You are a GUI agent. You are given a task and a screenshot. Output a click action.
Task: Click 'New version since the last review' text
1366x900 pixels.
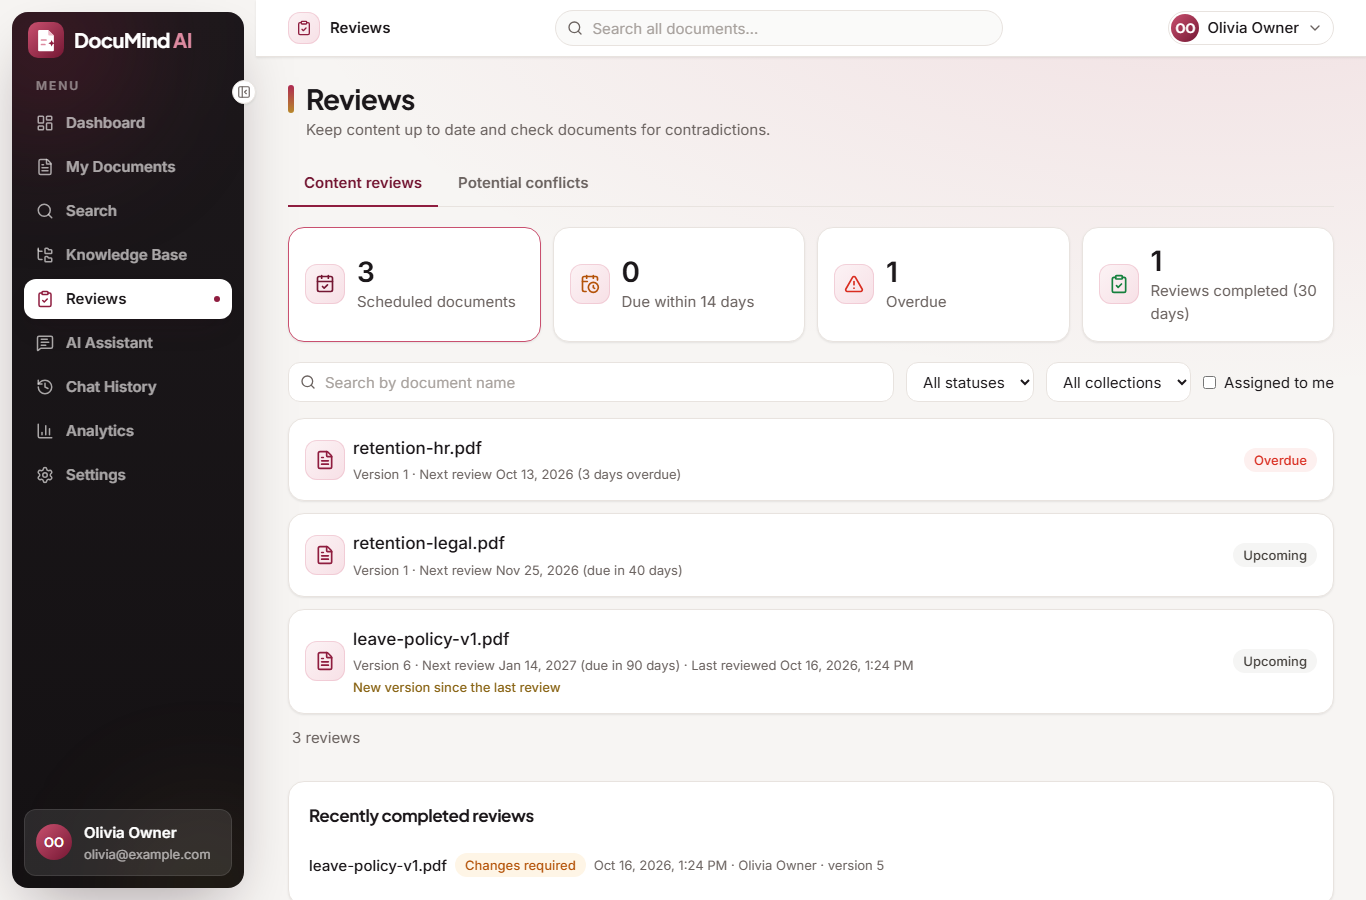(x=456, y=687)
